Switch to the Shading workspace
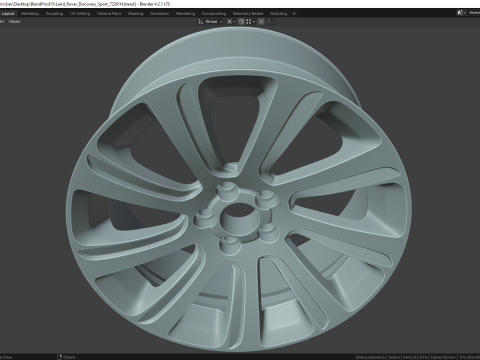The image size is (480, 360). 136,14
